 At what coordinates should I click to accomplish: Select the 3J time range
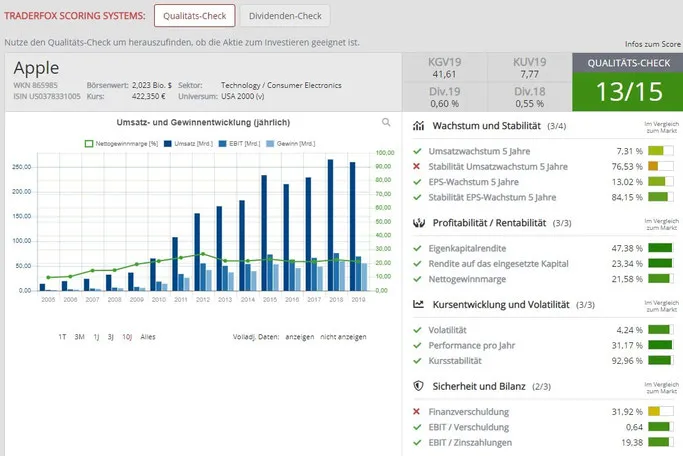point(111,337)
